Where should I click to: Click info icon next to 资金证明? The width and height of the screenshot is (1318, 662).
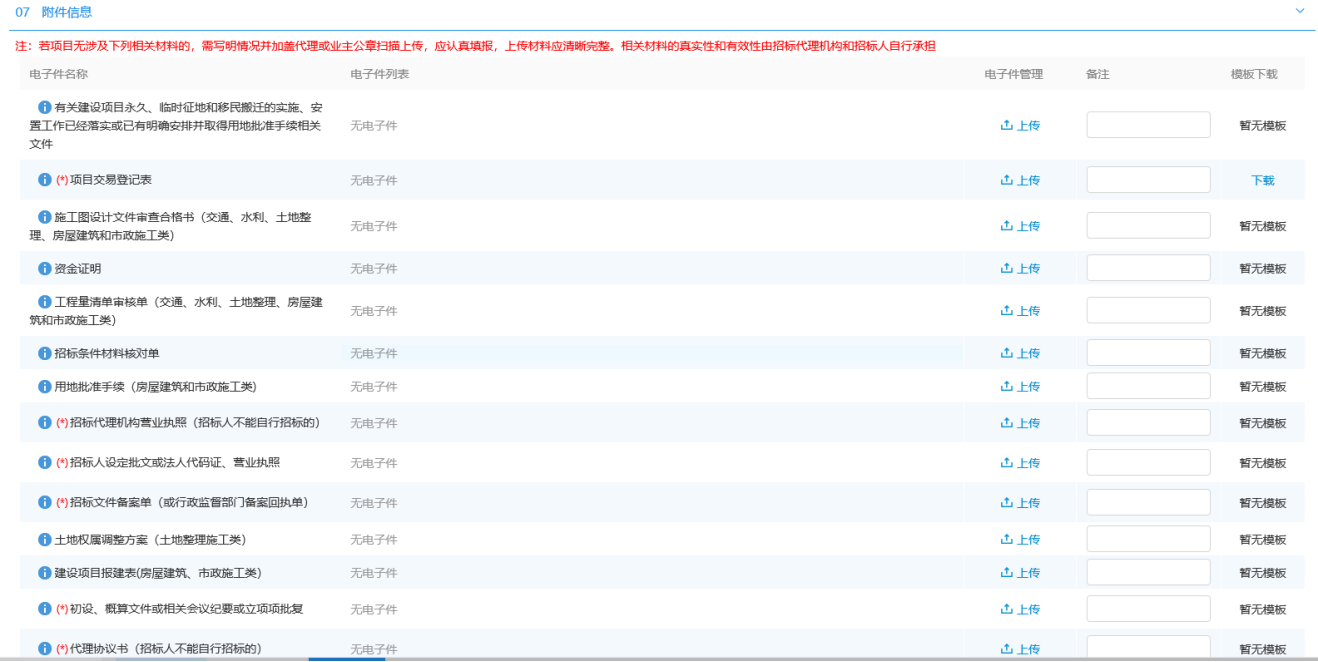pos(45,268)
